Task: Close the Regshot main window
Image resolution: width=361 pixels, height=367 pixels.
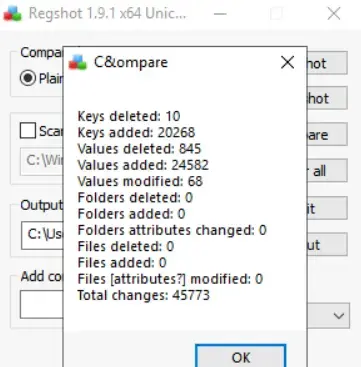Action: pos(334,14)
